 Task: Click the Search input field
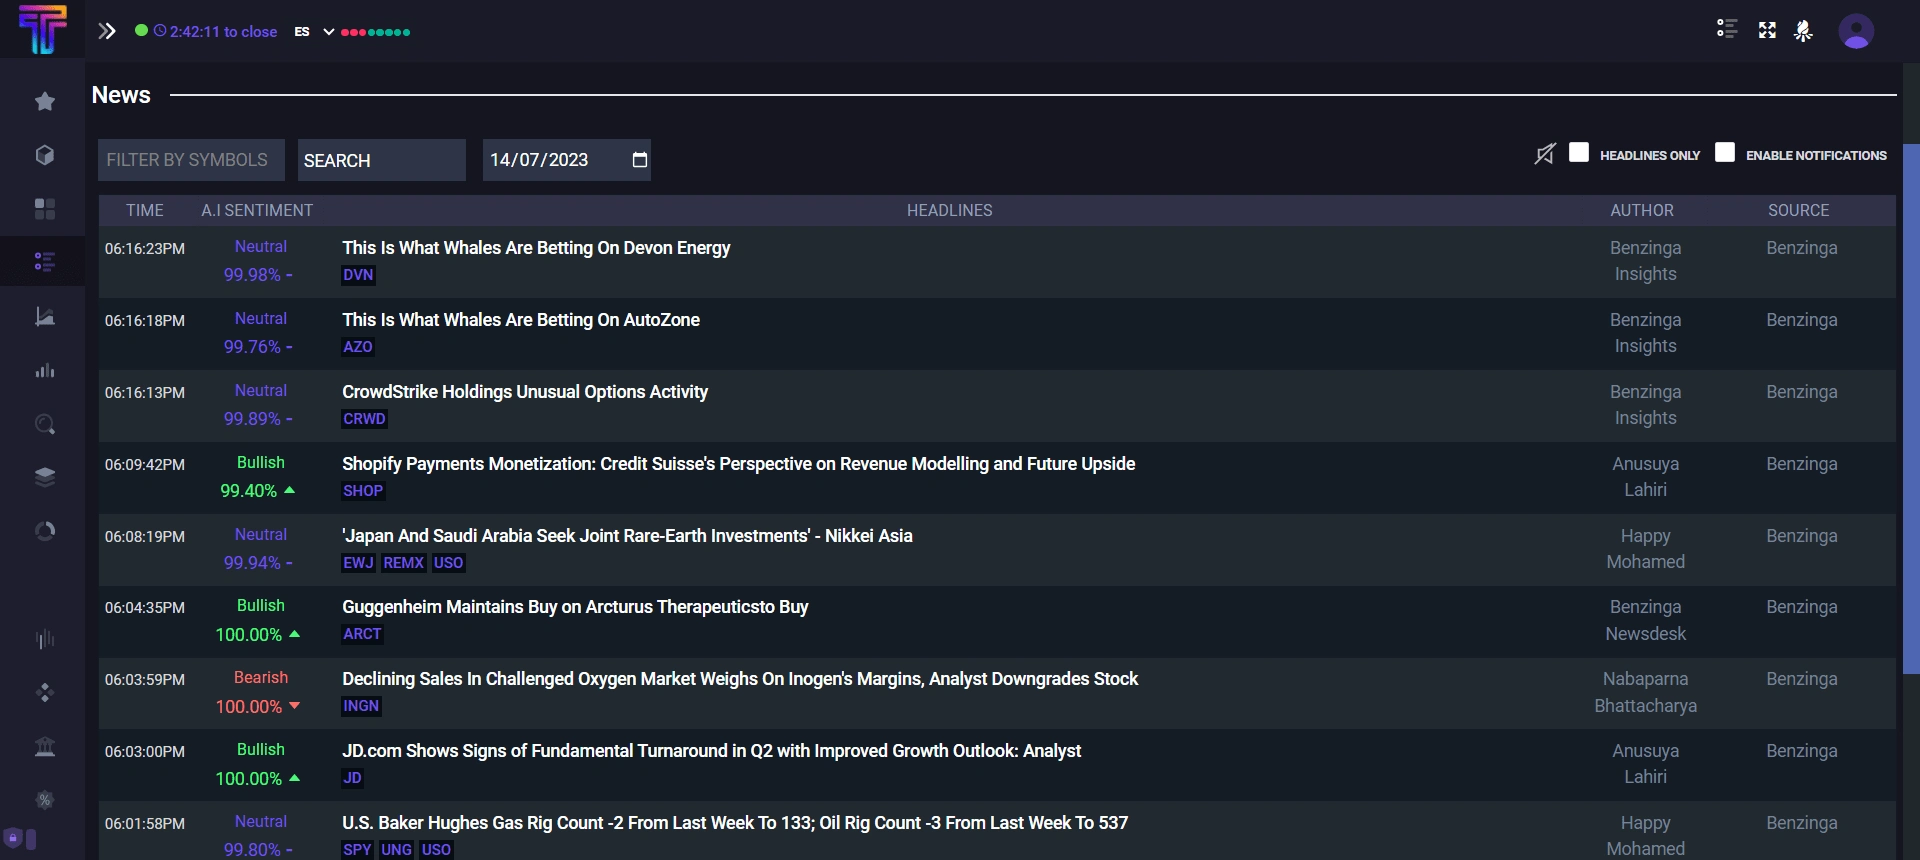click(382, 160)
